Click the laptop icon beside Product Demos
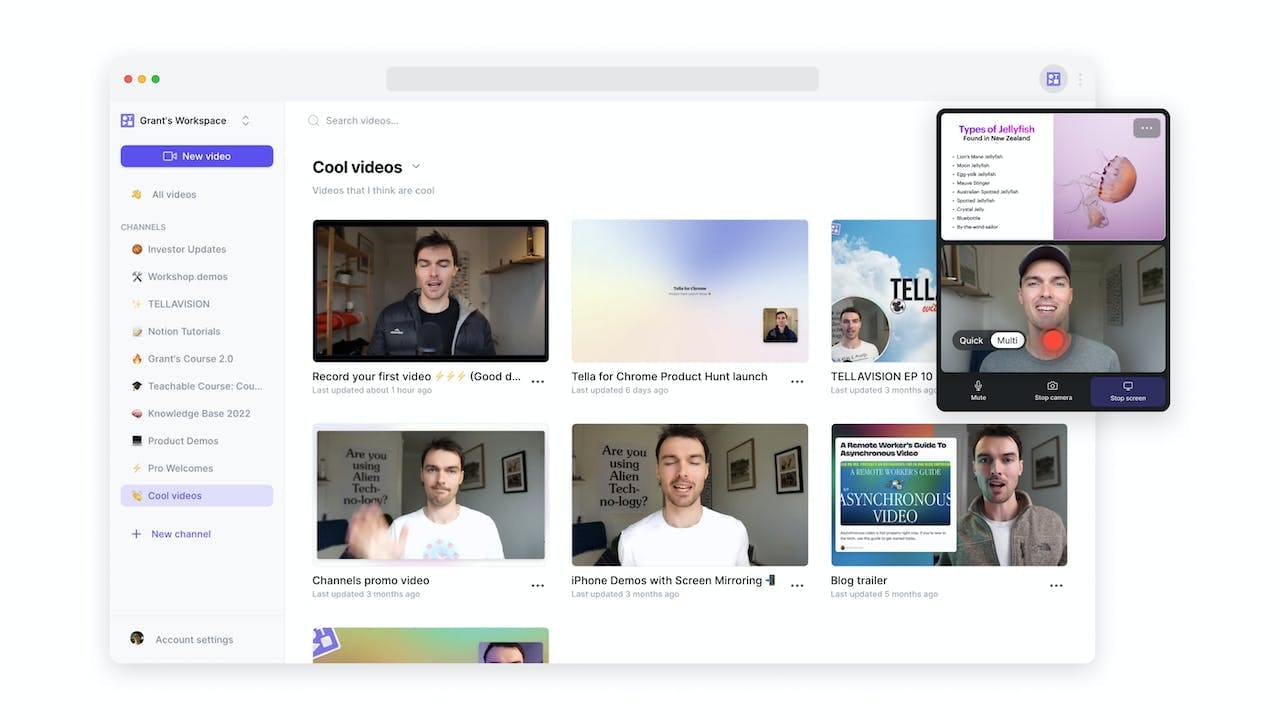This screenshot has height=720, width=1280. click(x=137, y=441)
